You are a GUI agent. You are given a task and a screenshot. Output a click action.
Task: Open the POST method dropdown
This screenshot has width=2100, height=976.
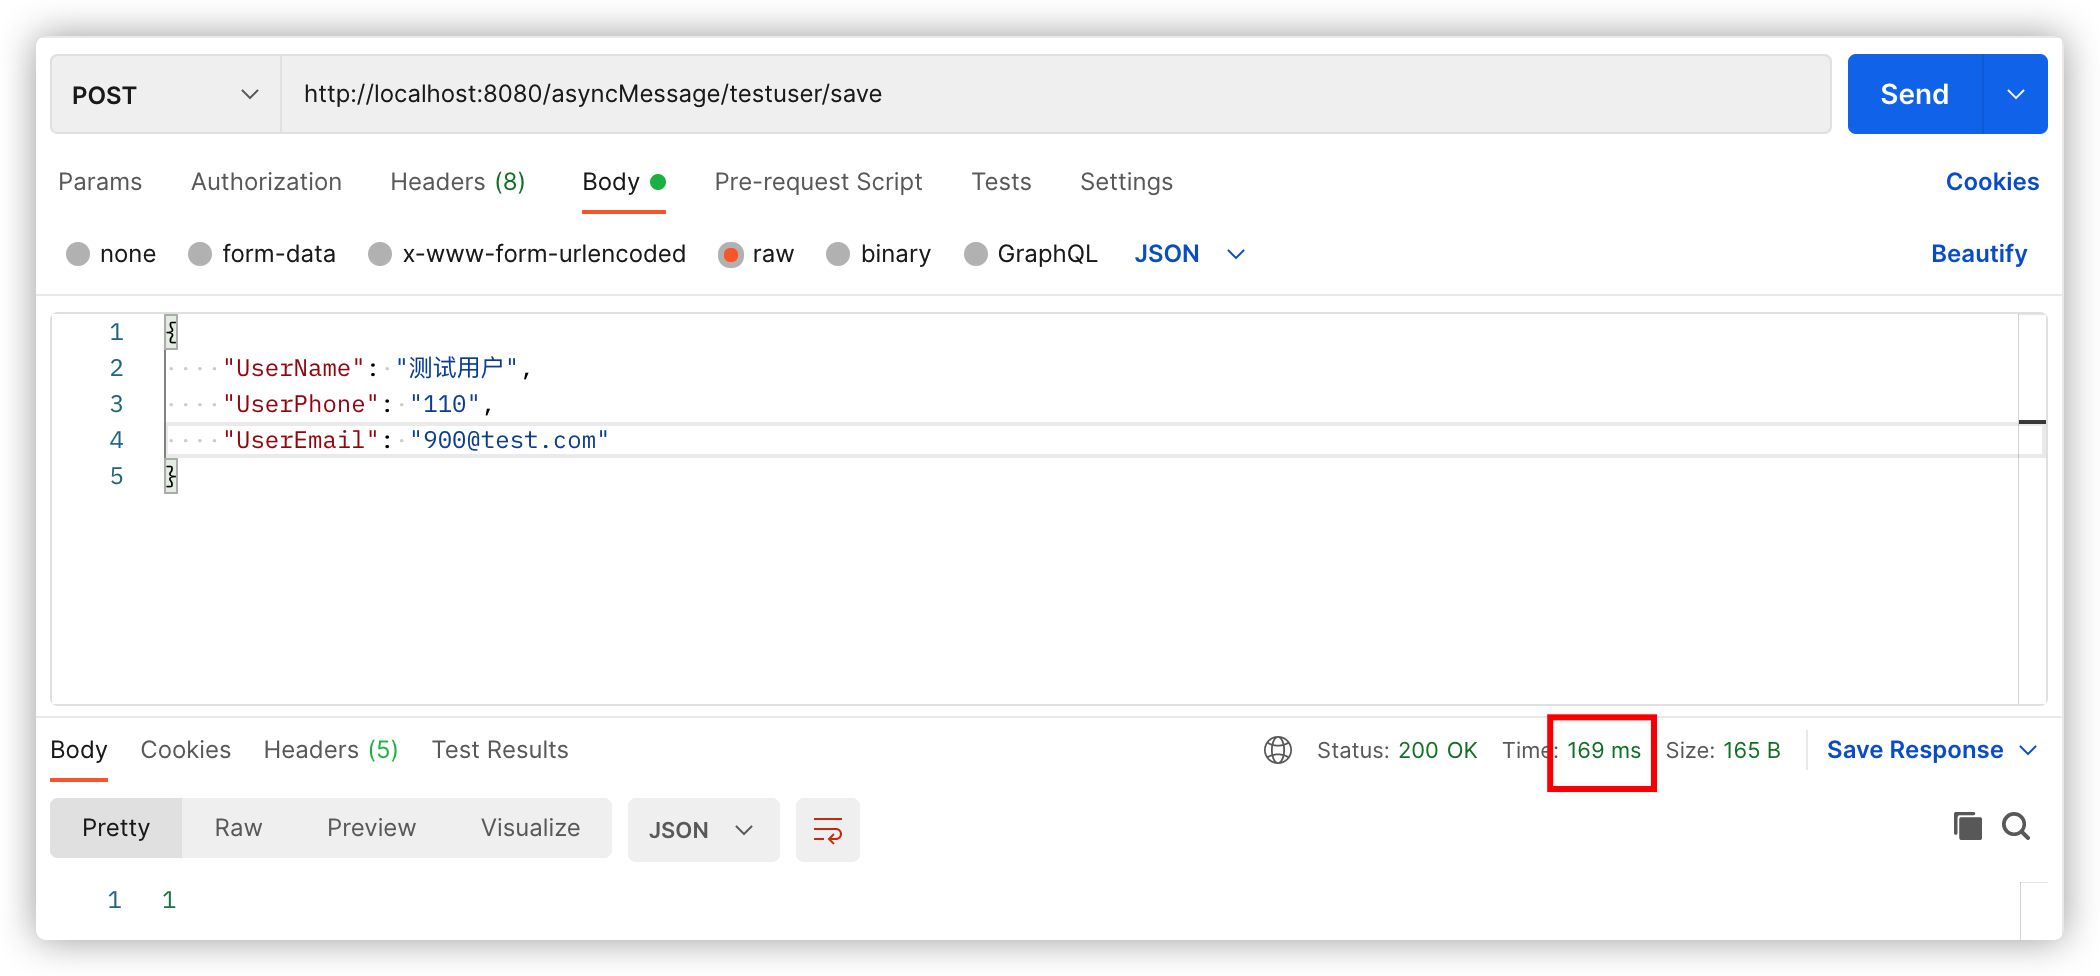[x=165, y=94]
